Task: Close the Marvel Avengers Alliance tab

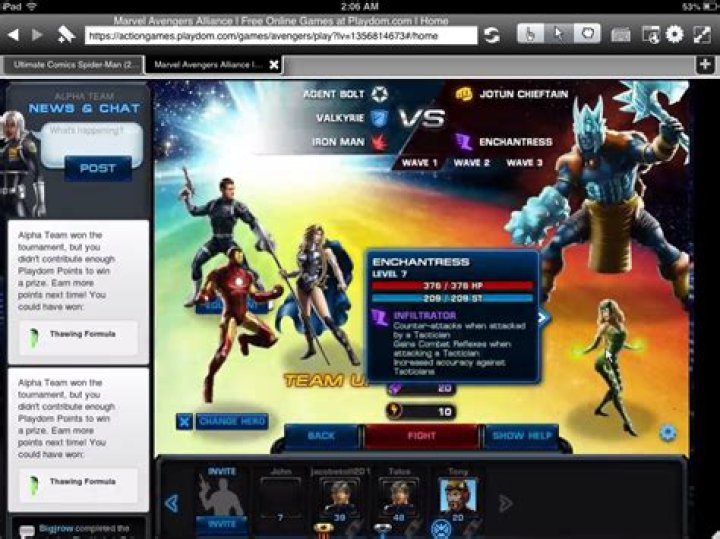Action: (x=273, y=65)
